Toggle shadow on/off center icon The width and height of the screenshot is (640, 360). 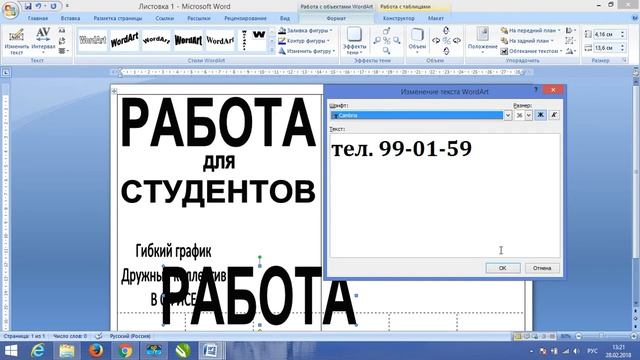(x=387, y=41)
